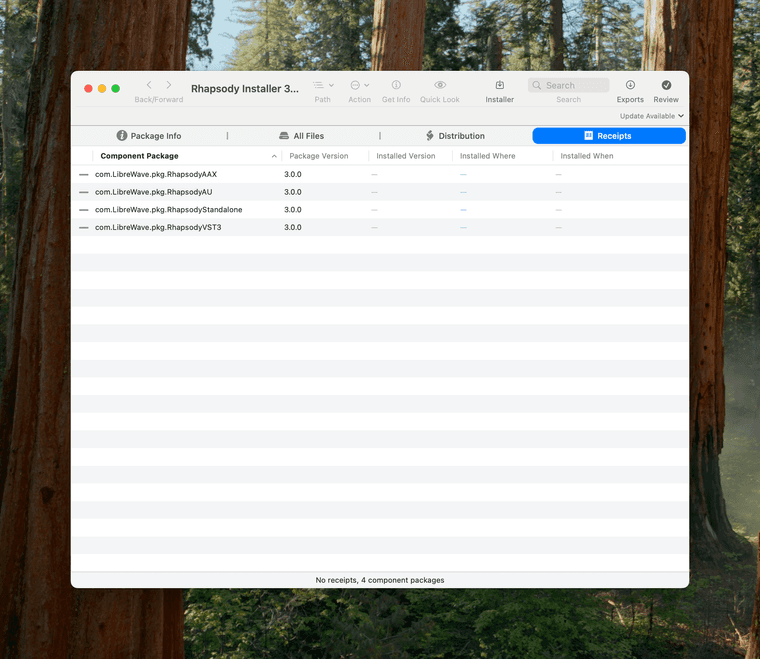Sort by Installed When column

[586, 156]
